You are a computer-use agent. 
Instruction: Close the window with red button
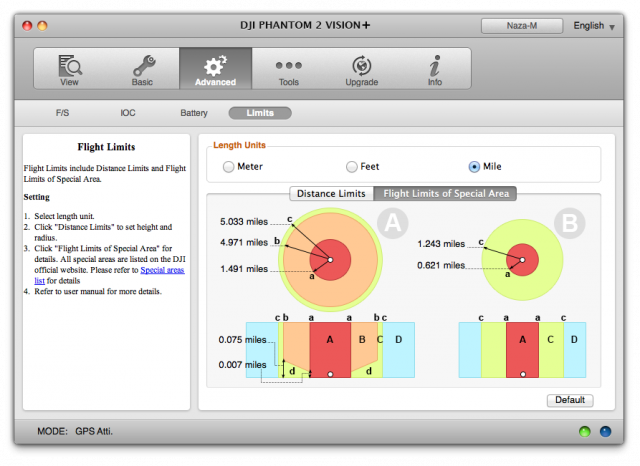pyautogui.click(x=27, y=26)
